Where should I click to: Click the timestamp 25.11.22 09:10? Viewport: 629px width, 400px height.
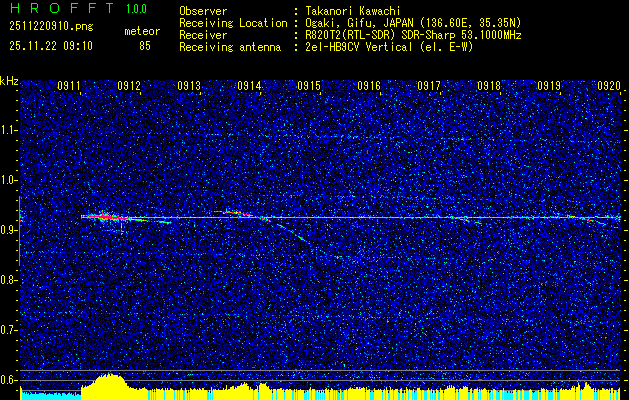tap(51, 46)
